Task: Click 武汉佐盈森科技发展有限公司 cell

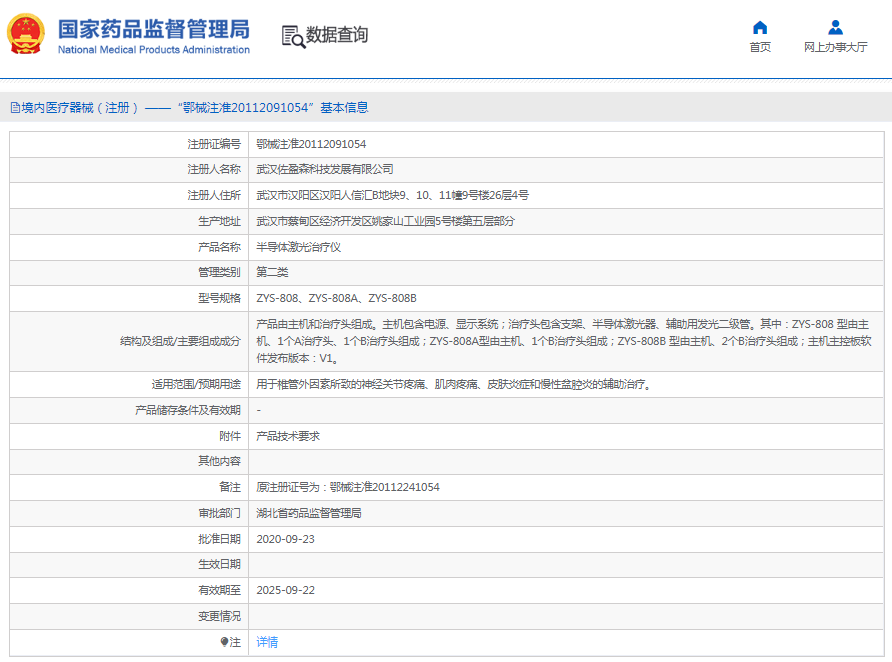Action: point(325,169)
